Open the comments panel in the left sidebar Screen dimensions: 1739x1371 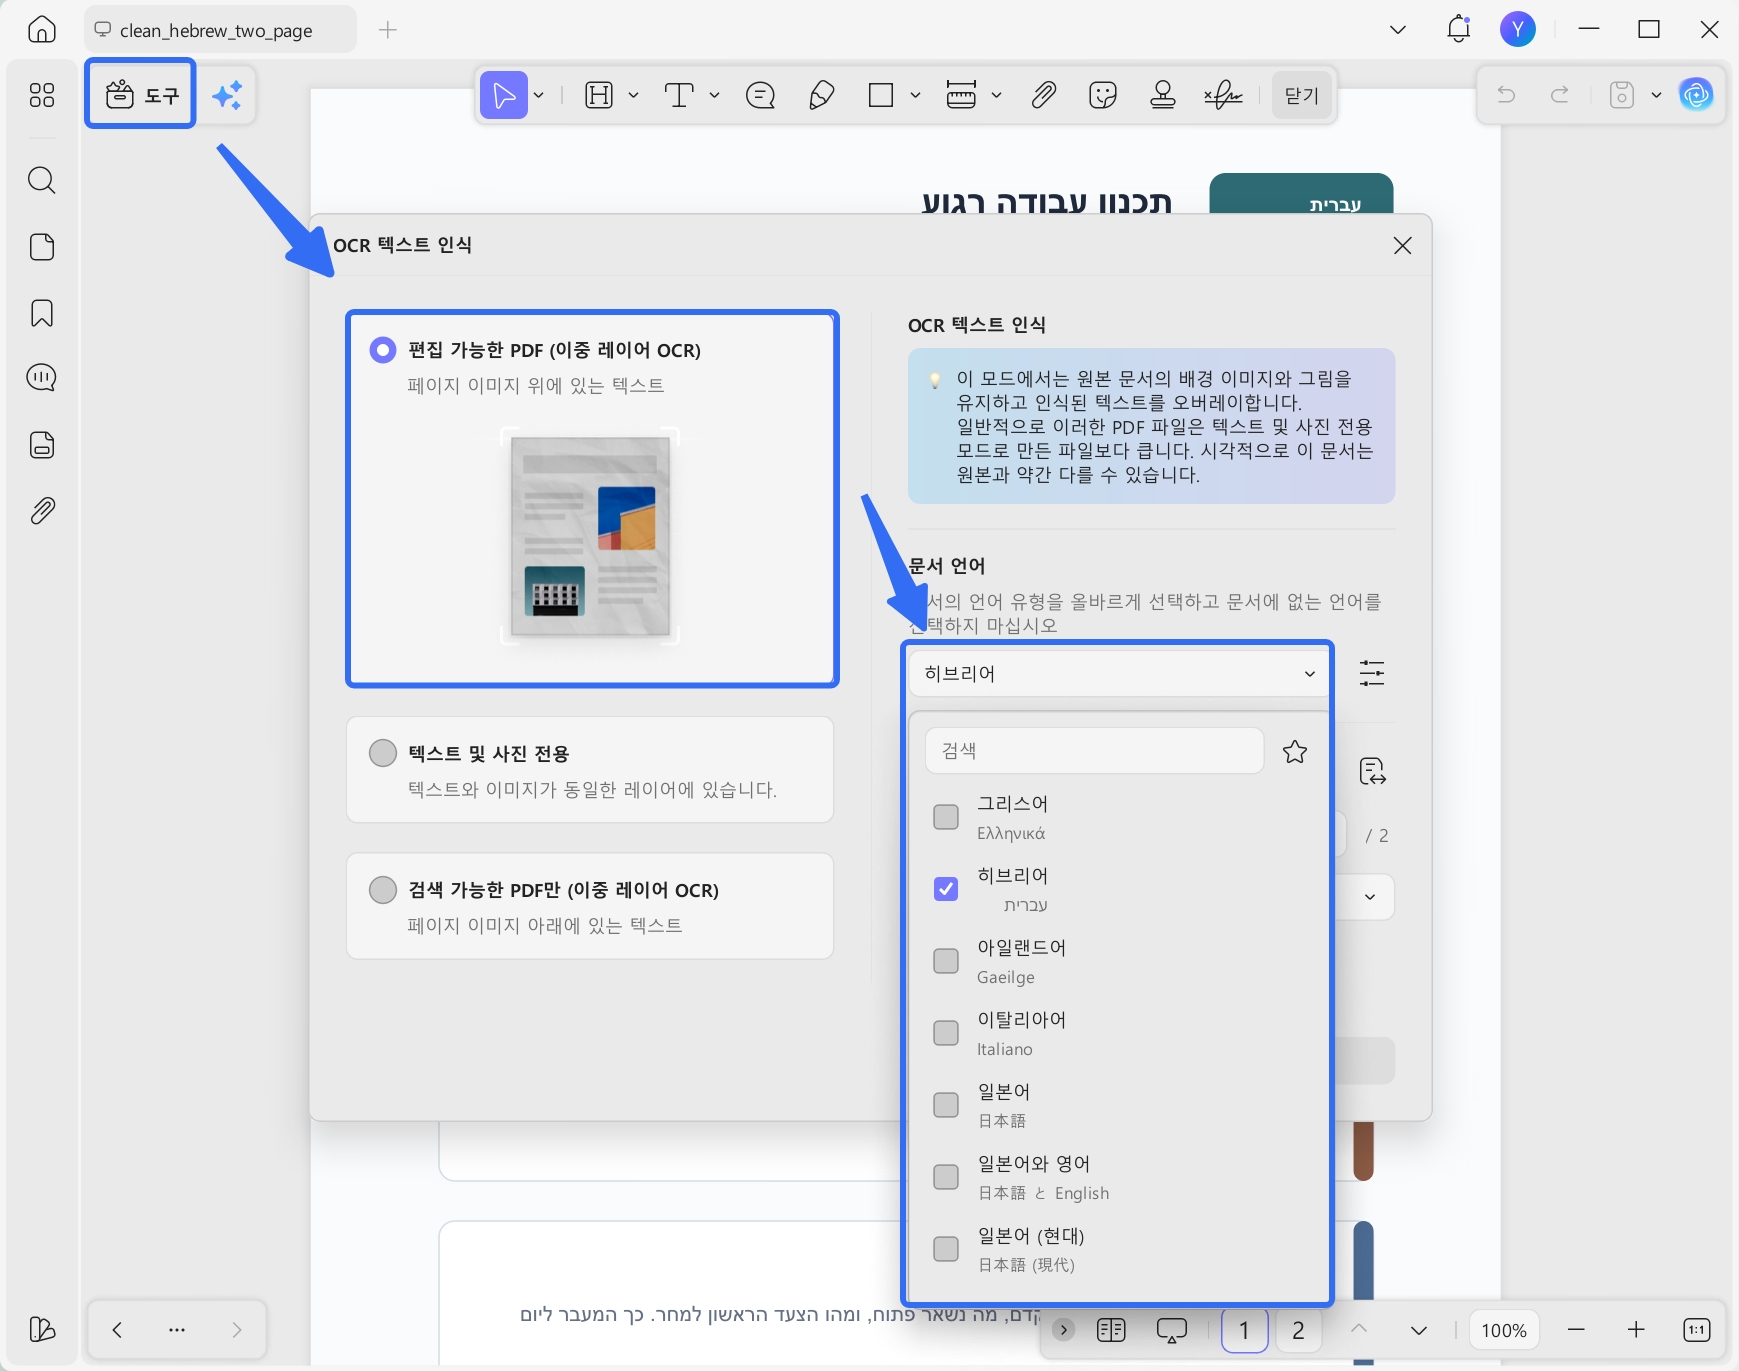point(41,378)
